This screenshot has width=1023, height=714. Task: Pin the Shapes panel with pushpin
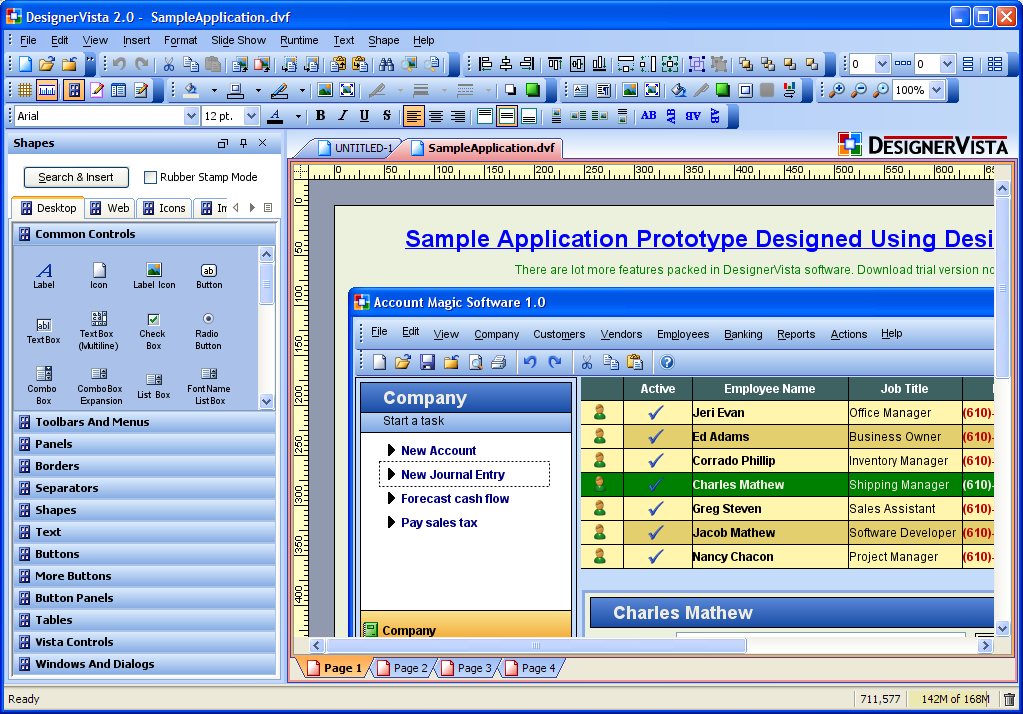pyautogui.click(x=243, y=143)
